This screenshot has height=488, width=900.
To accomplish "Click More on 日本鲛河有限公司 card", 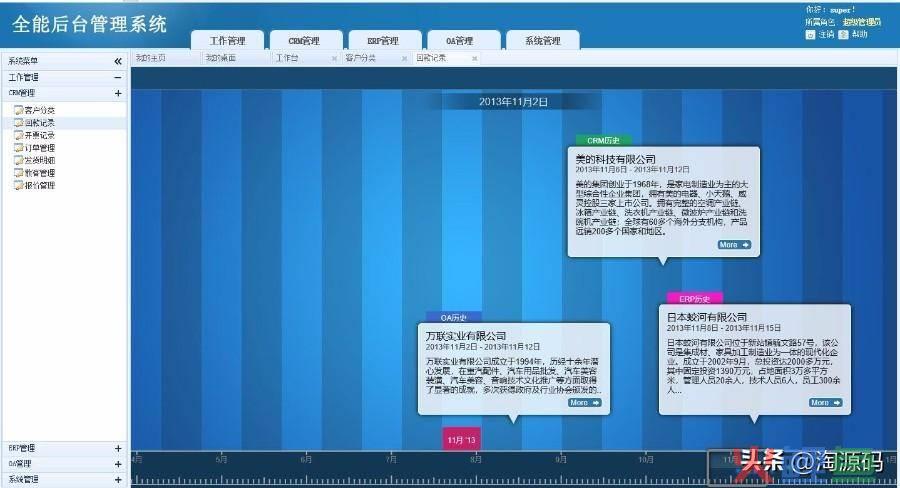I will [x=825, y=403].
